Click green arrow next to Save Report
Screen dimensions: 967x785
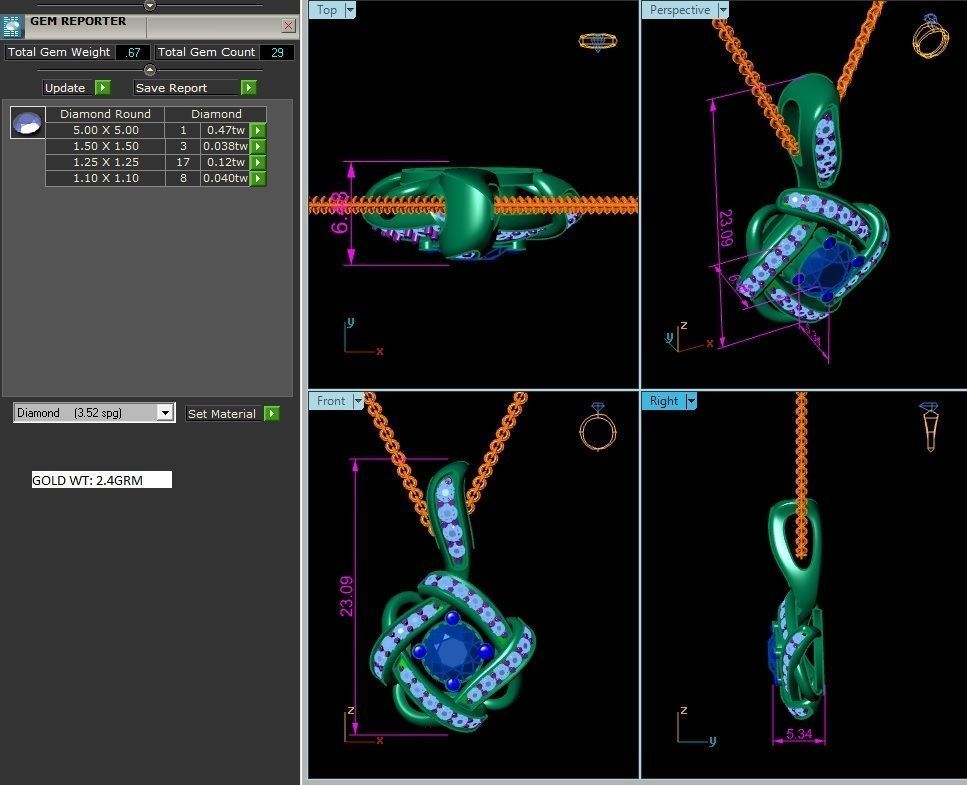coord(248,88)
